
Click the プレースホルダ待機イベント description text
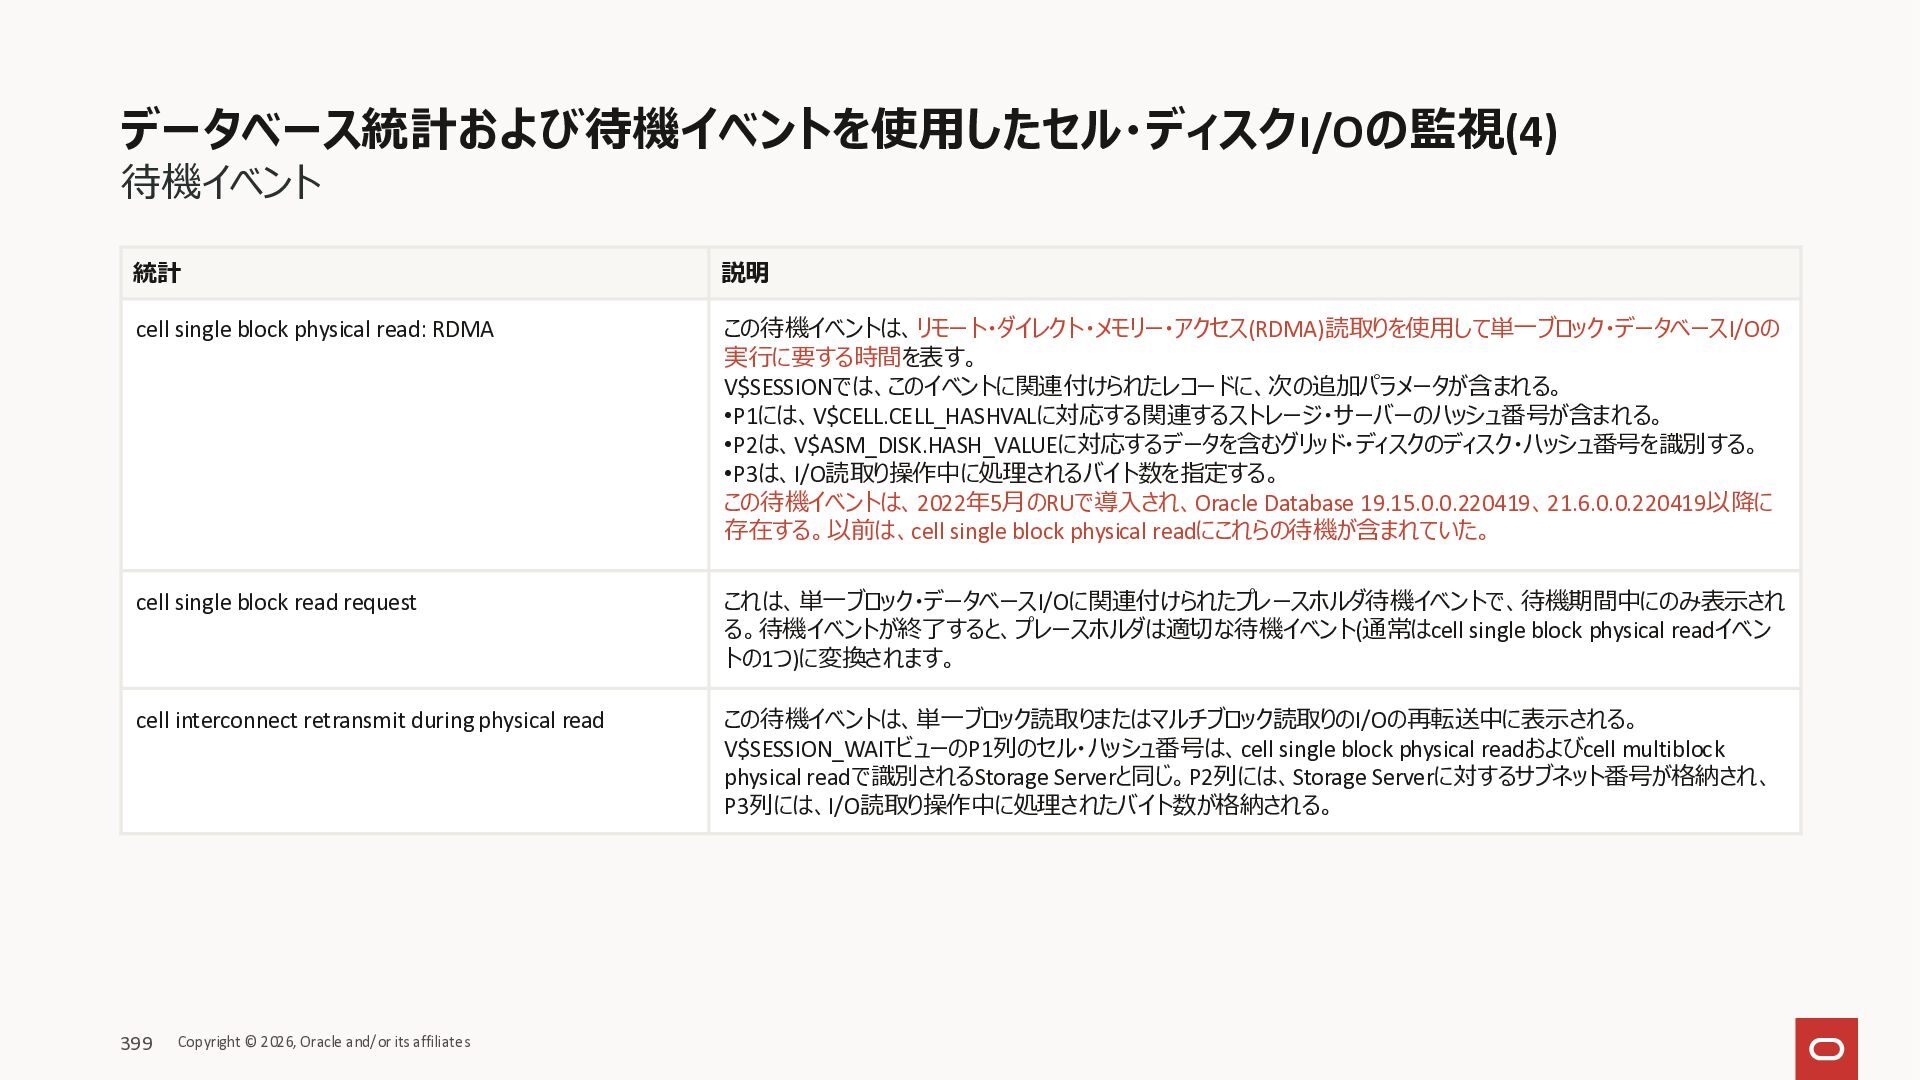1253,629
